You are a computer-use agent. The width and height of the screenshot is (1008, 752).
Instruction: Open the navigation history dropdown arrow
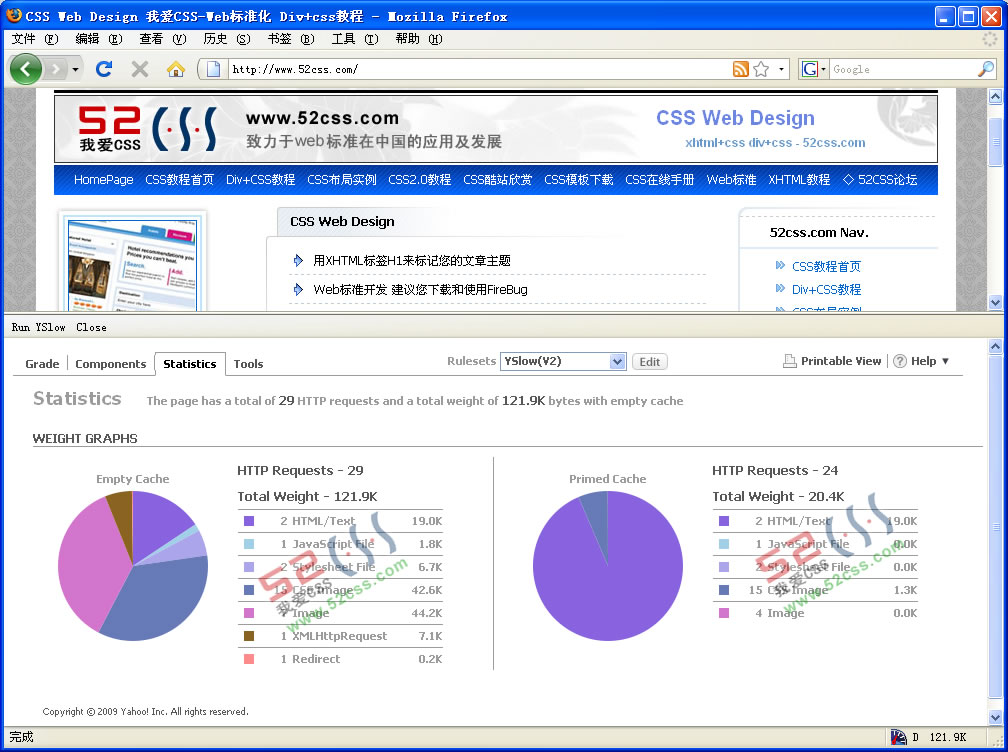pyautogui.click(x=75, y=69)
